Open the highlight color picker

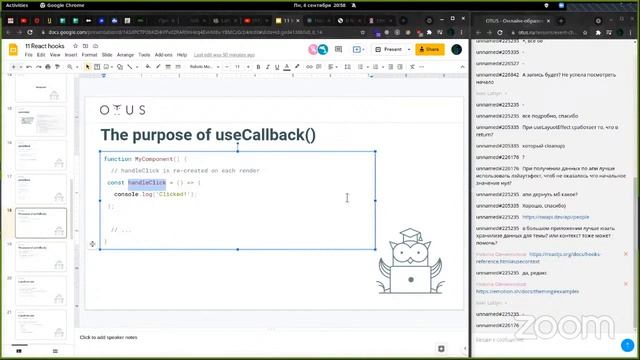tap(297, 67)
